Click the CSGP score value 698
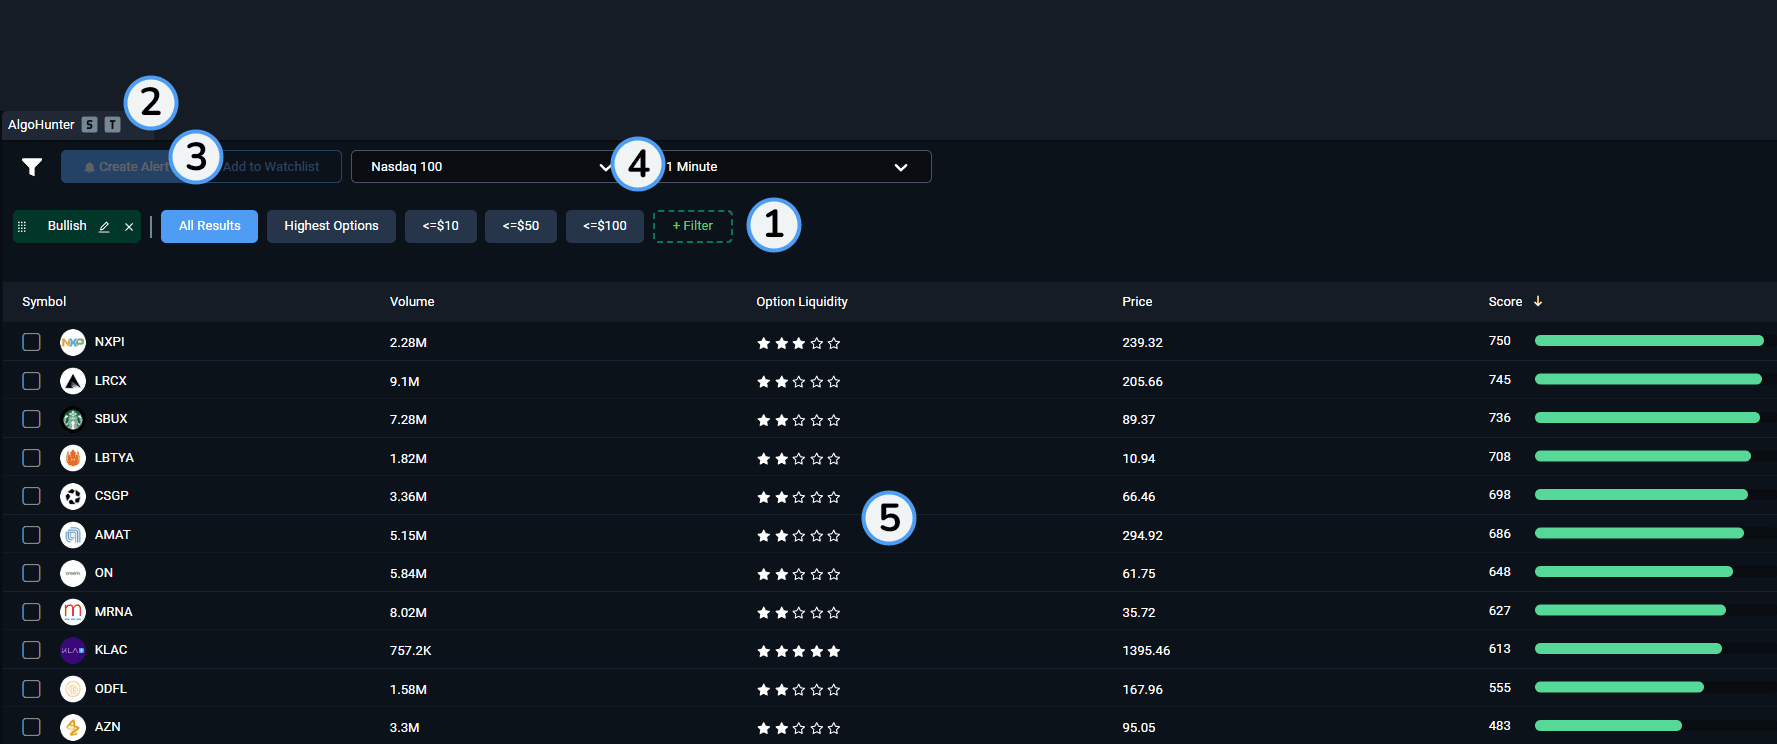The height and width of the screenshot is (744, 1777). click(x=1499, y=495)
